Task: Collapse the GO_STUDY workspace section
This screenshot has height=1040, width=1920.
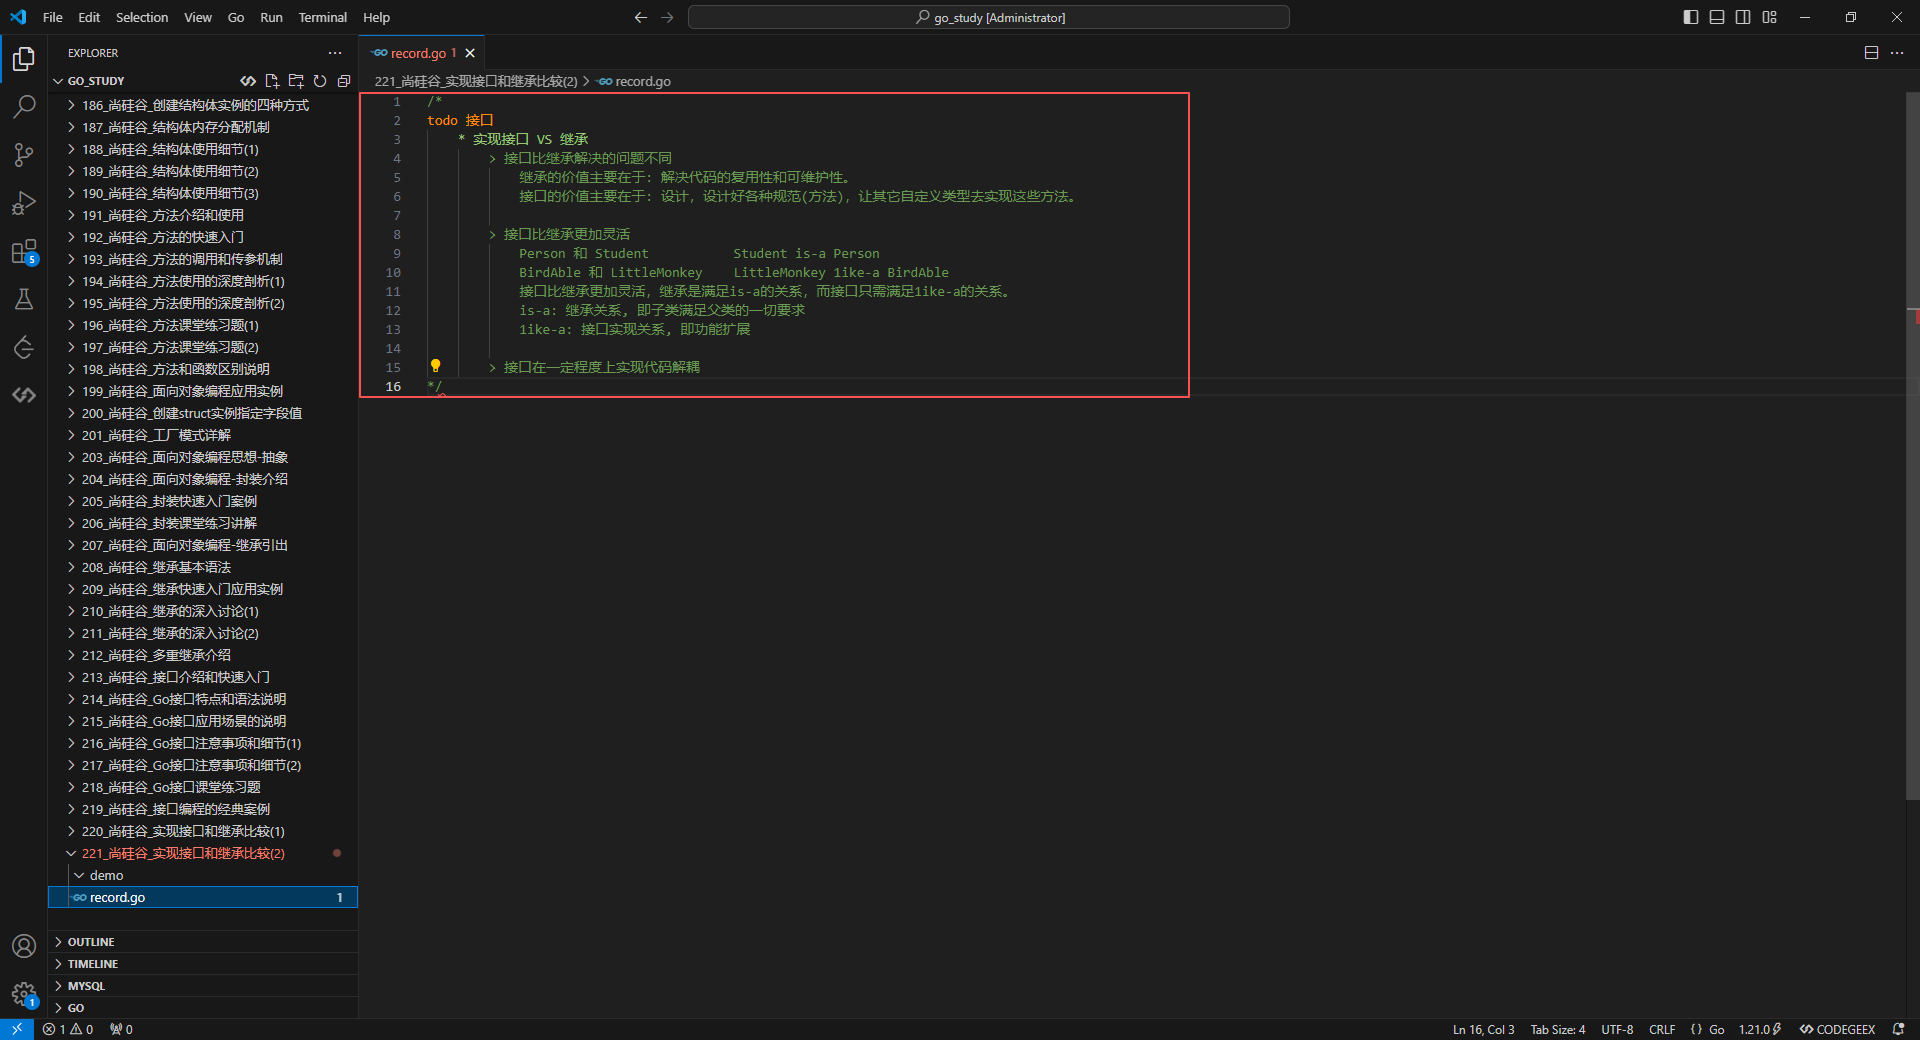Action: click(x=96, y=81)
